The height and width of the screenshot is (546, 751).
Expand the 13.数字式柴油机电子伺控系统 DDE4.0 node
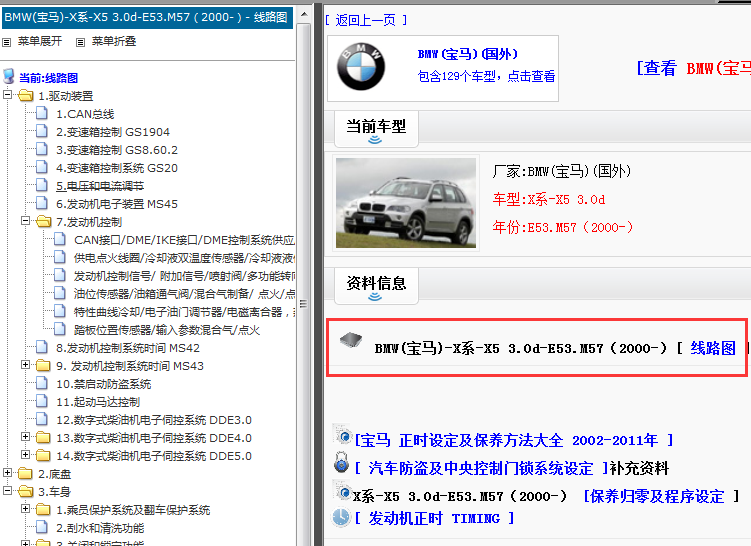(x=25, y=437)
